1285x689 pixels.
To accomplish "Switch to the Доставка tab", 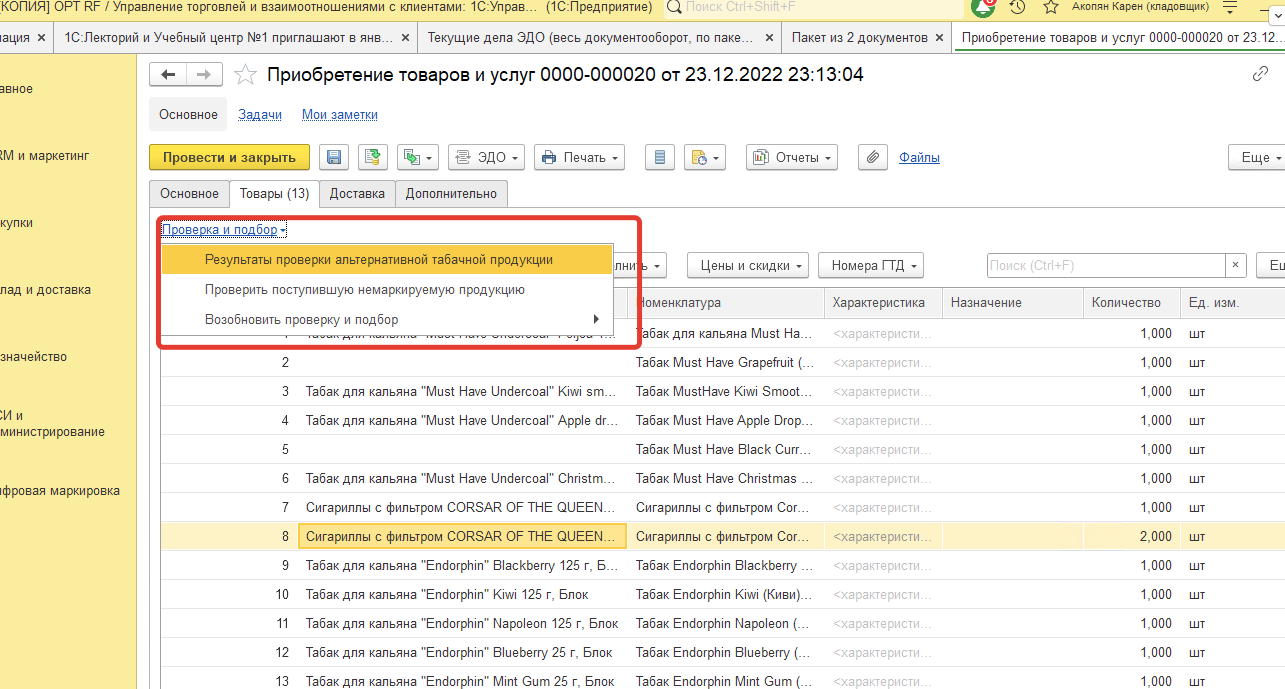I will (x=357, y=194).
